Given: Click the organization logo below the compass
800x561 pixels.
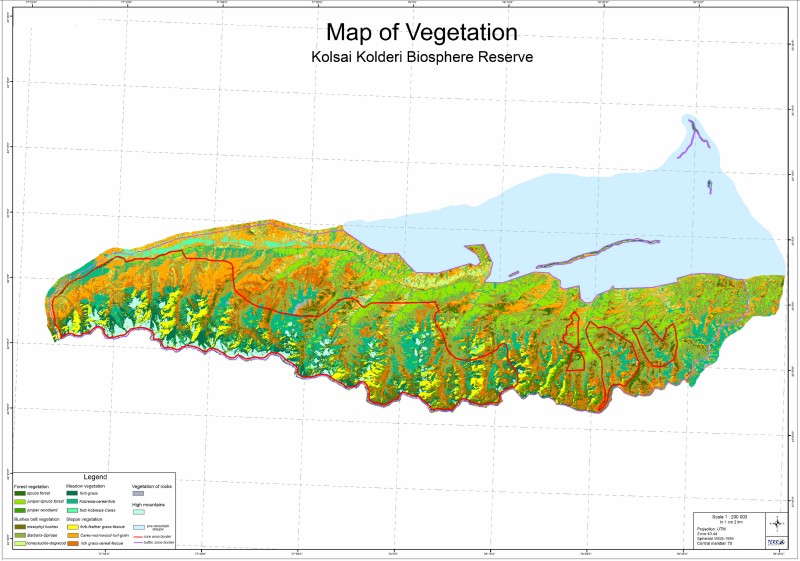Looking at the screenshot, I should click(776, 543).
